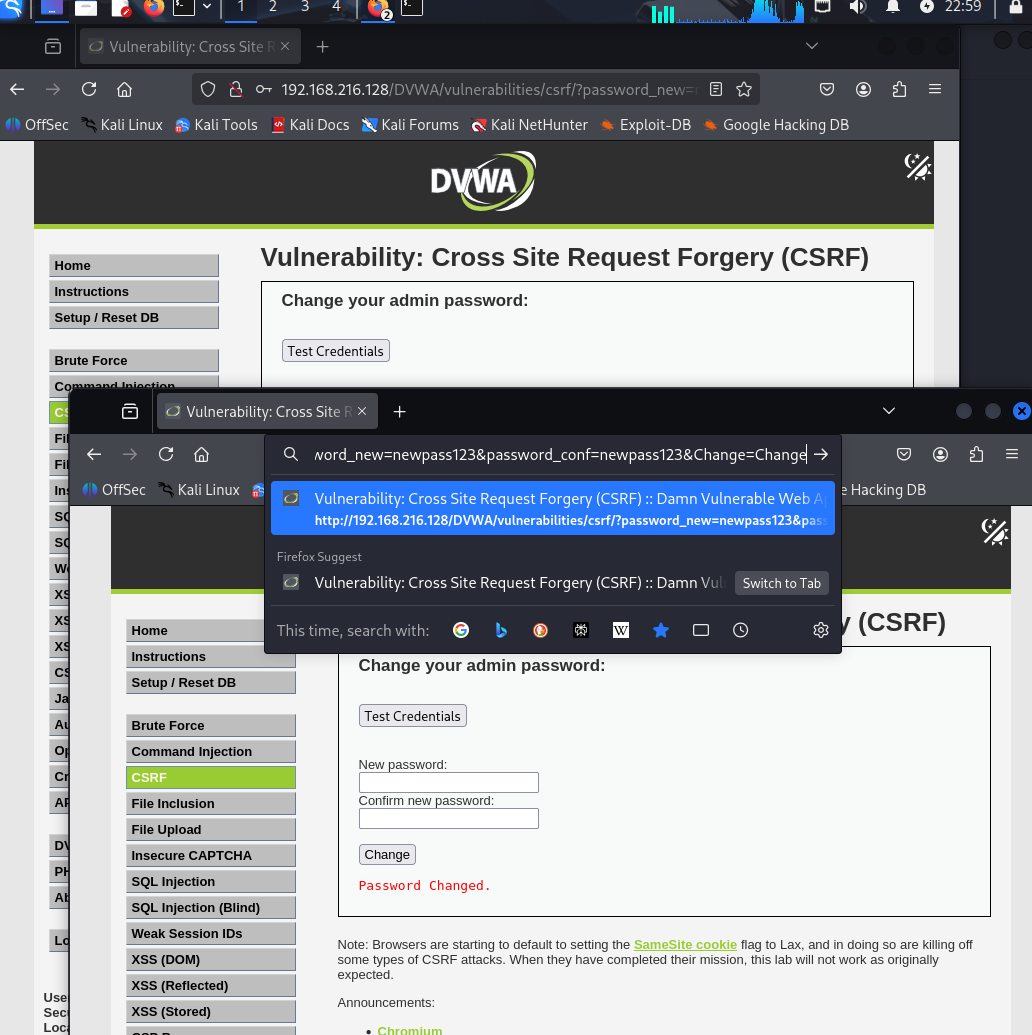
Task: Click volume icon in system panel
Action: pos(857,7)
